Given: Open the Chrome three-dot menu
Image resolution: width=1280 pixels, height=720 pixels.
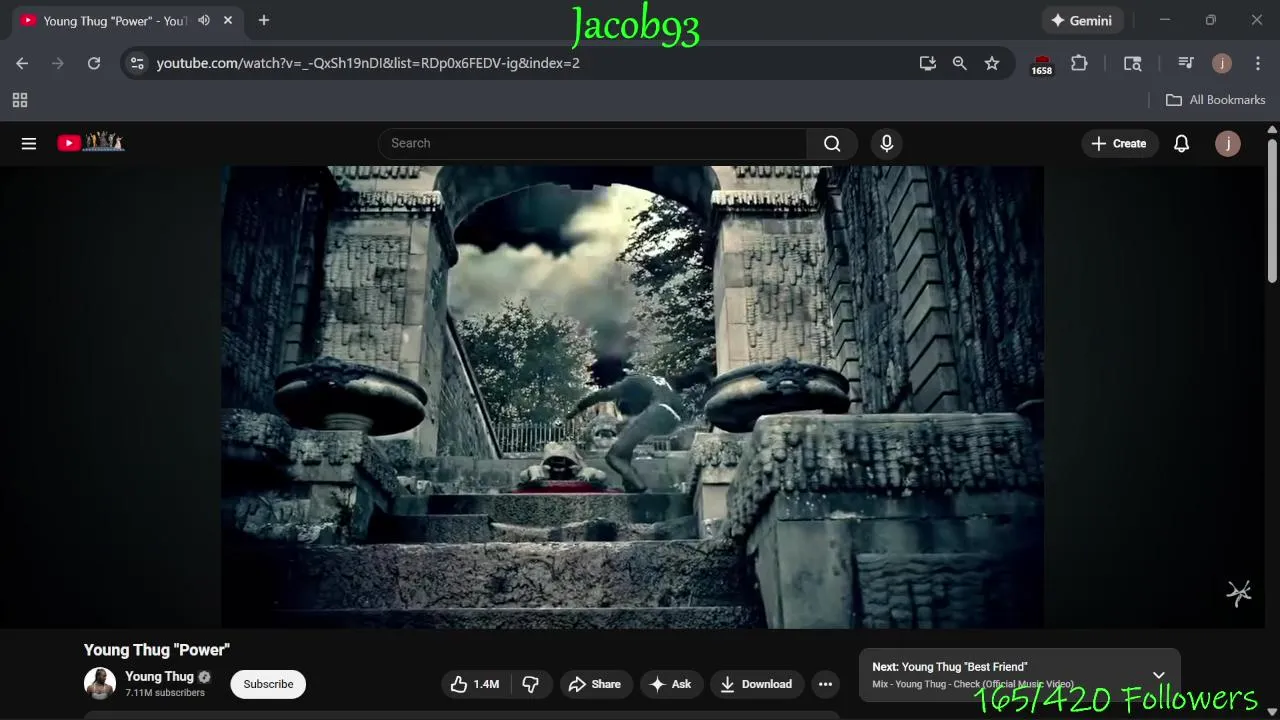Looking at the screenshot, I should click(1256, 63).
